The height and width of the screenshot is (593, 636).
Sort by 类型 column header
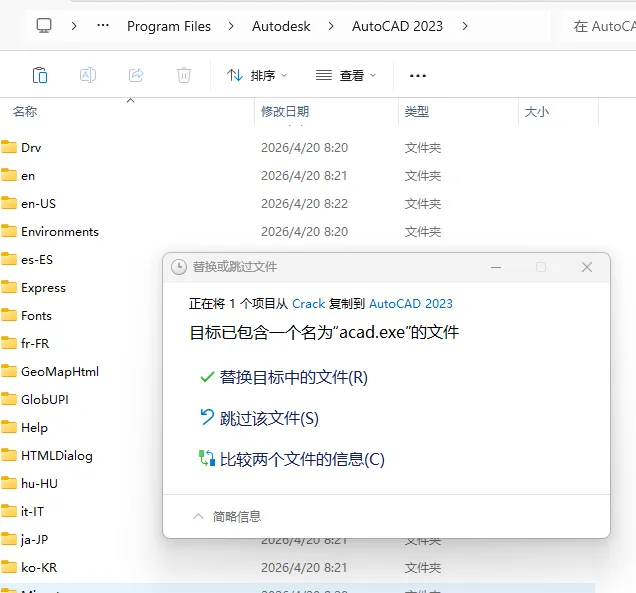click(417, 112)
